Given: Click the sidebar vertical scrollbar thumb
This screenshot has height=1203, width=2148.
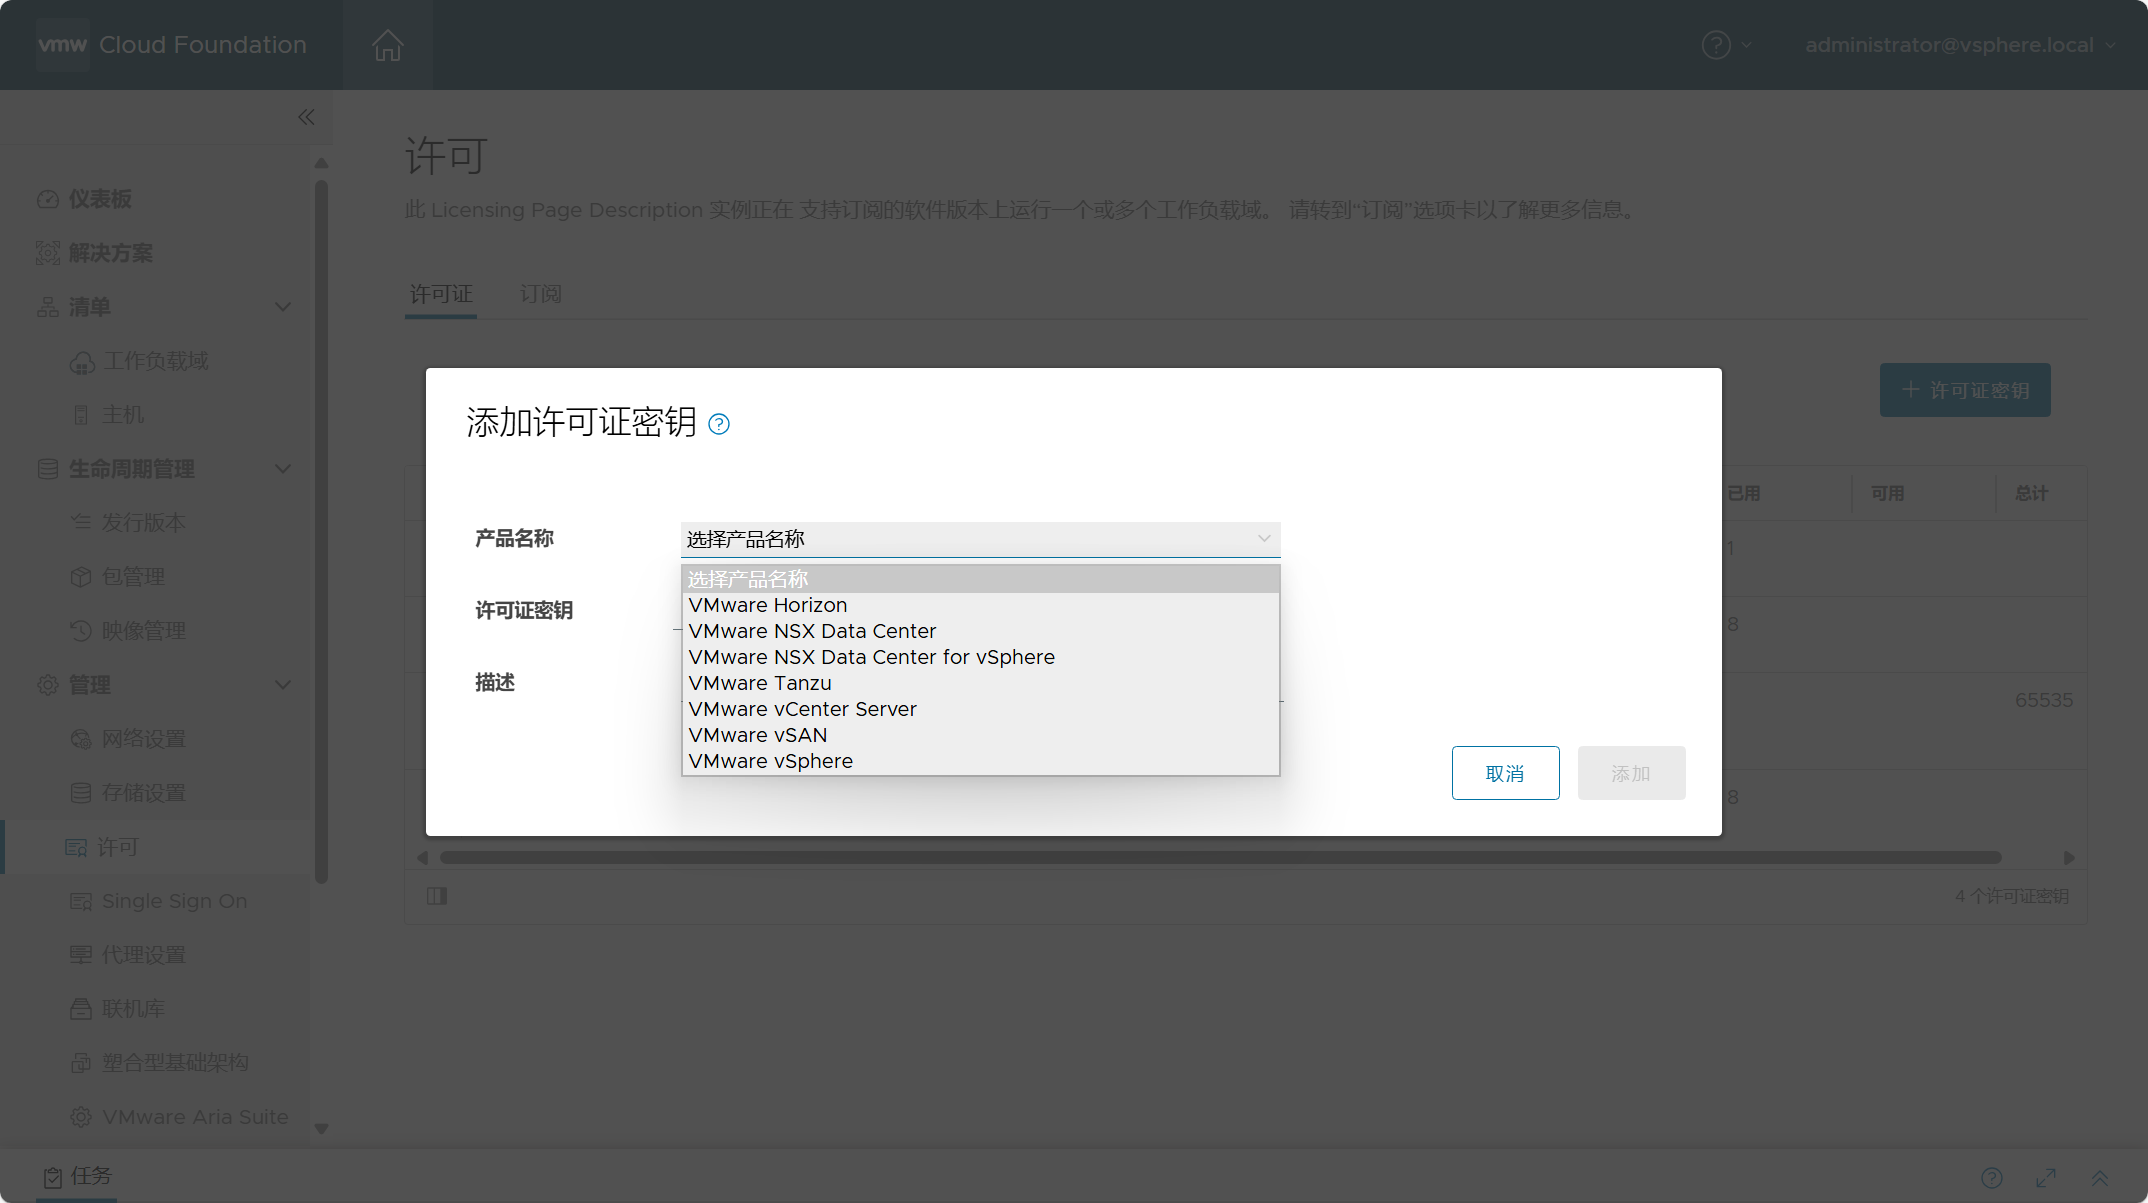Looking at the screenshot, I should pyautogui.click(x=321, y=530).
